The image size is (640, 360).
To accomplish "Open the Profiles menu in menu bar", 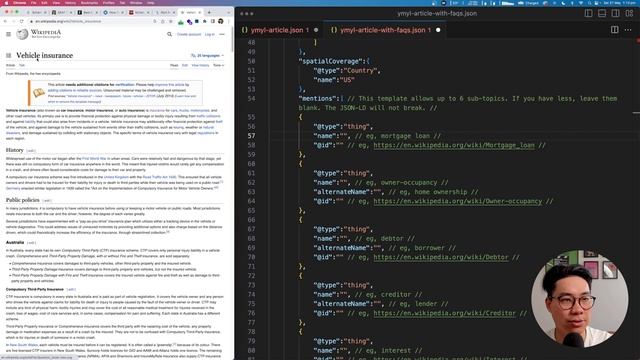I will (109, 3).
